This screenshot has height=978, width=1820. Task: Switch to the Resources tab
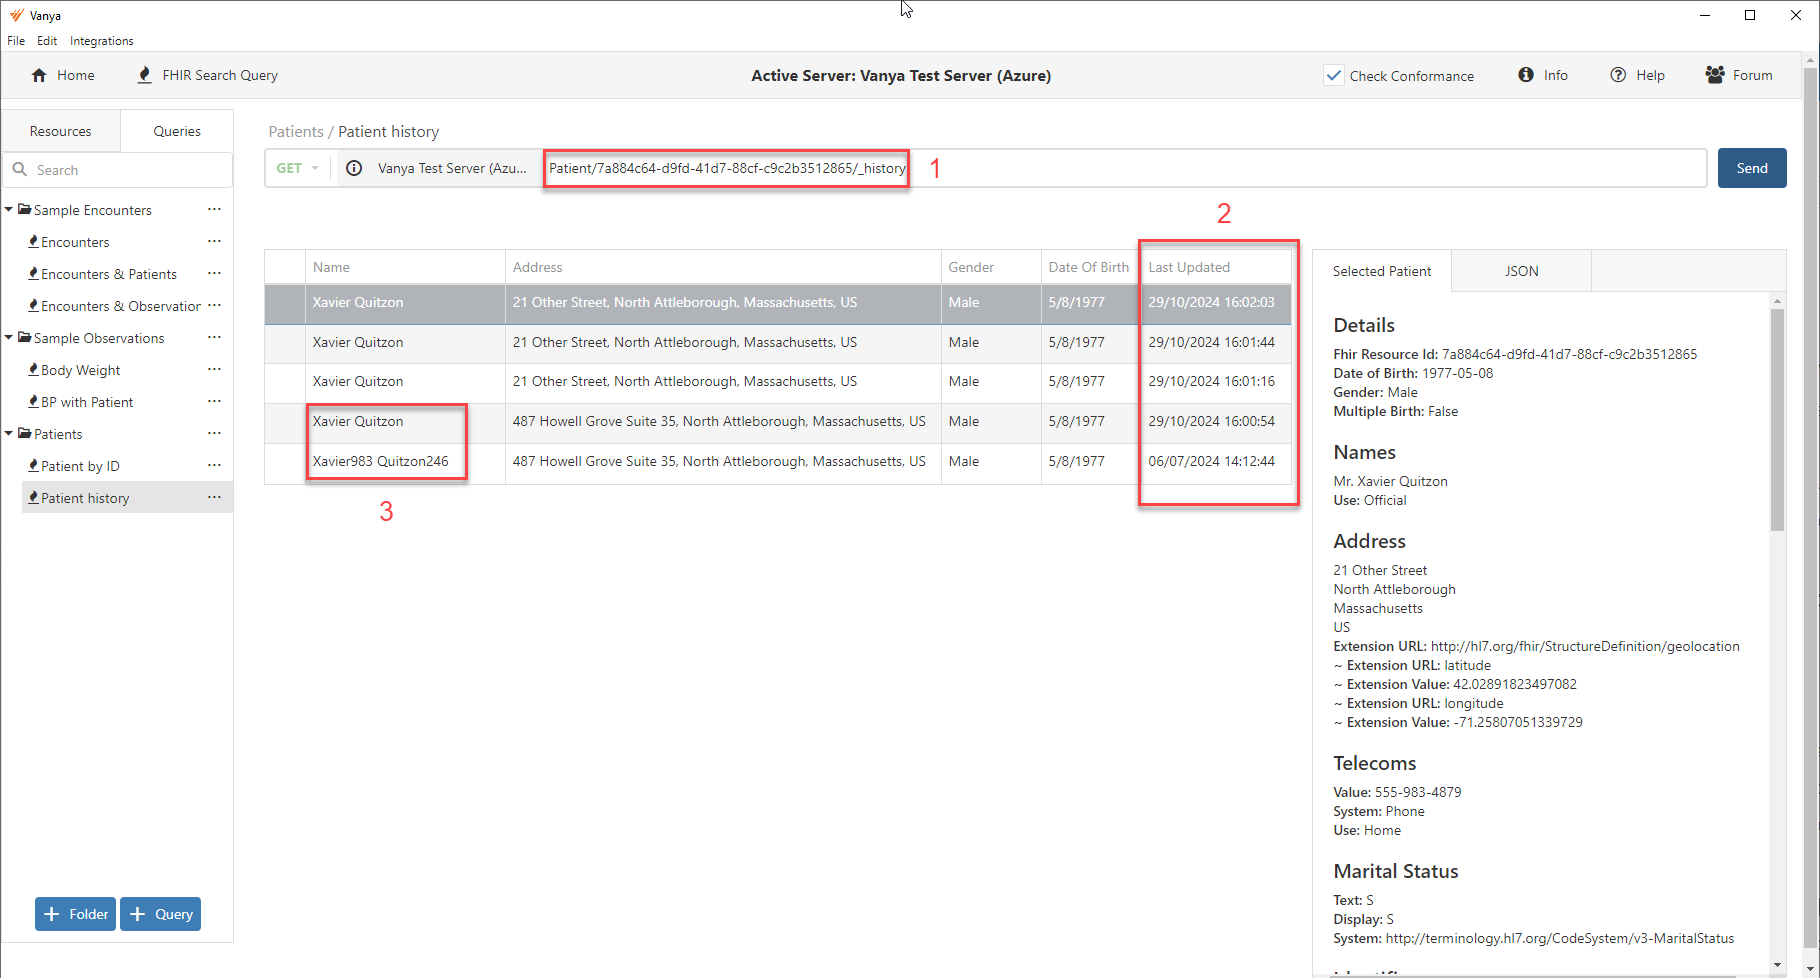[x=60, y=131]
